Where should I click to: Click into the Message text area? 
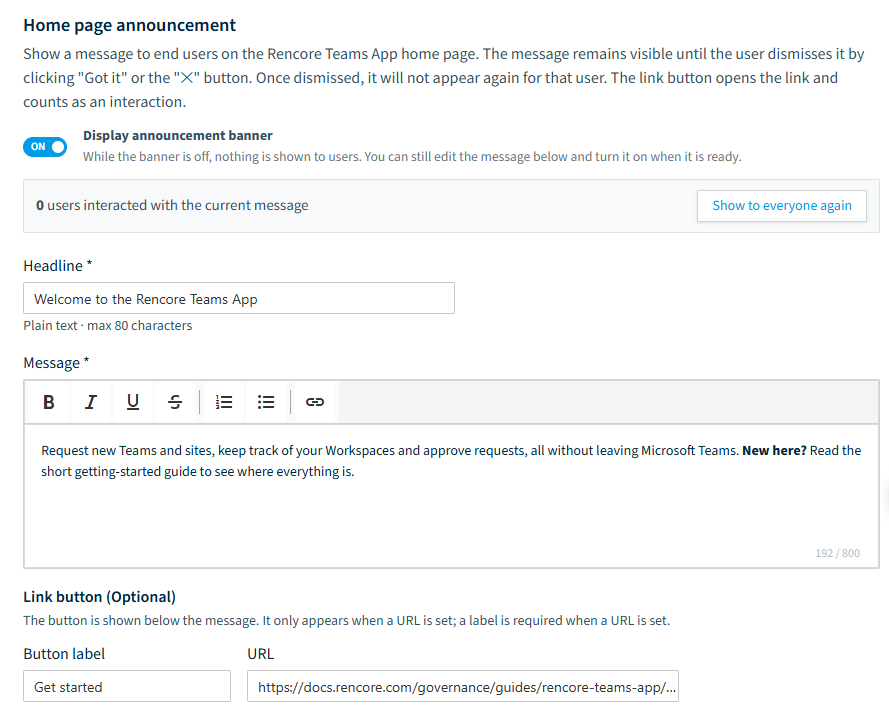point(451,496)
